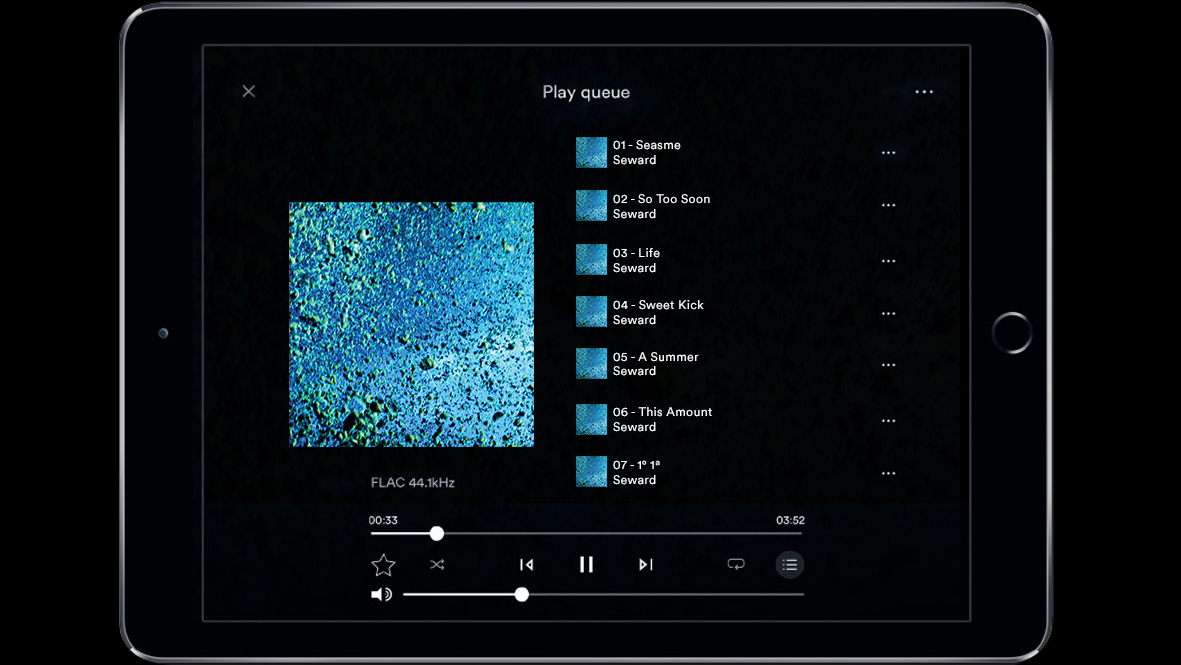The height and width of the screenshot is (665, 1181).
Task: Mark track as favorite with star
Action: pos(383,566)
